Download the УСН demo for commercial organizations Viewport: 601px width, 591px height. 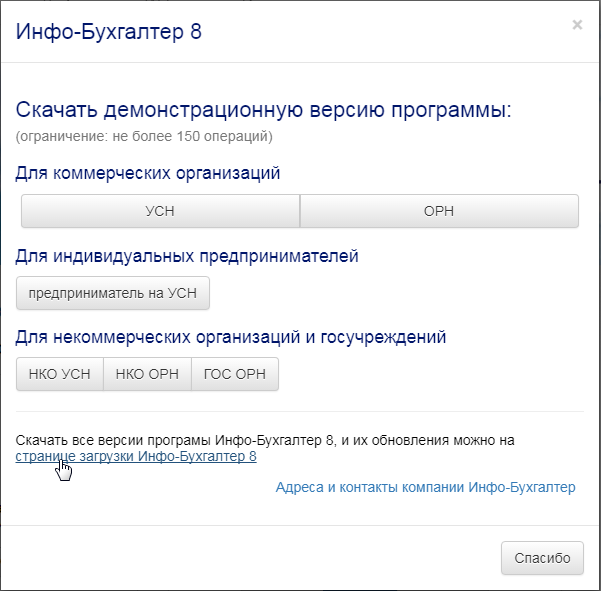click(160, 211)
